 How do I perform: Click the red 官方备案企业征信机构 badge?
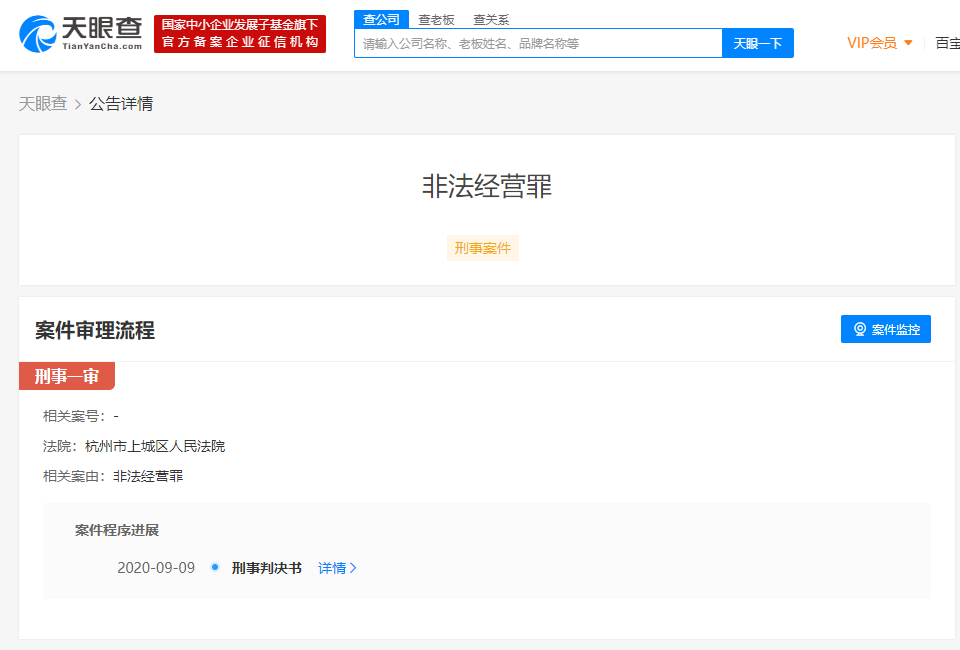(240, 33)
